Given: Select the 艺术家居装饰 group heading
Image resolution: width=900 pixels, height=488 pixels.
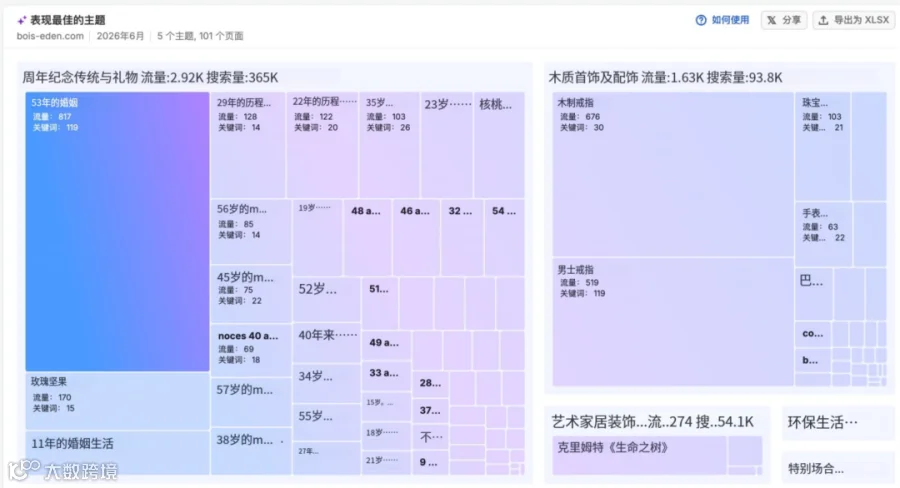Looking at the screenshot, I should pyautogui.click(x=652, y=423).
